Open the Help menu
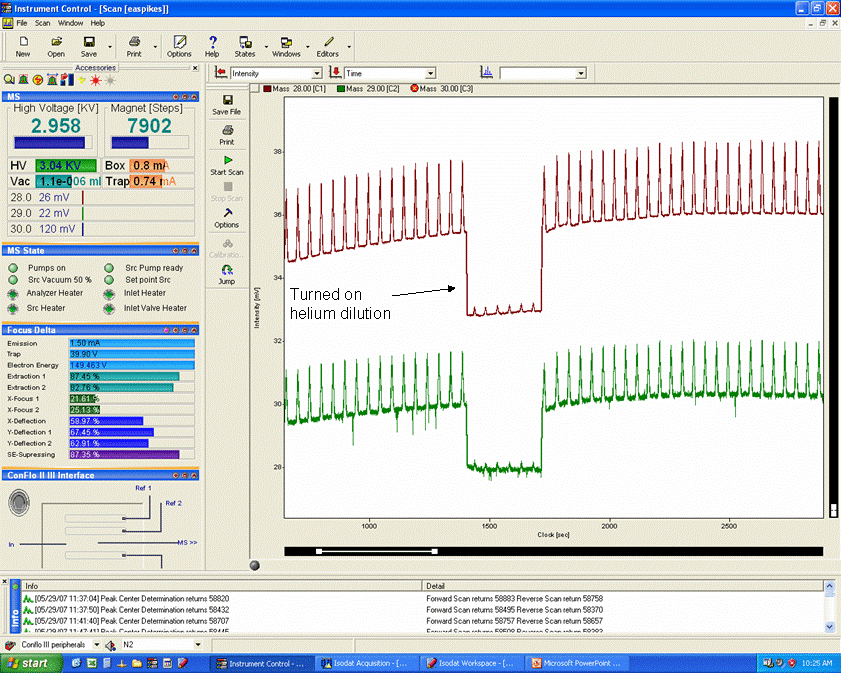Screen dimensions: 841x673 pyautogui.click(x=98, y=23)
